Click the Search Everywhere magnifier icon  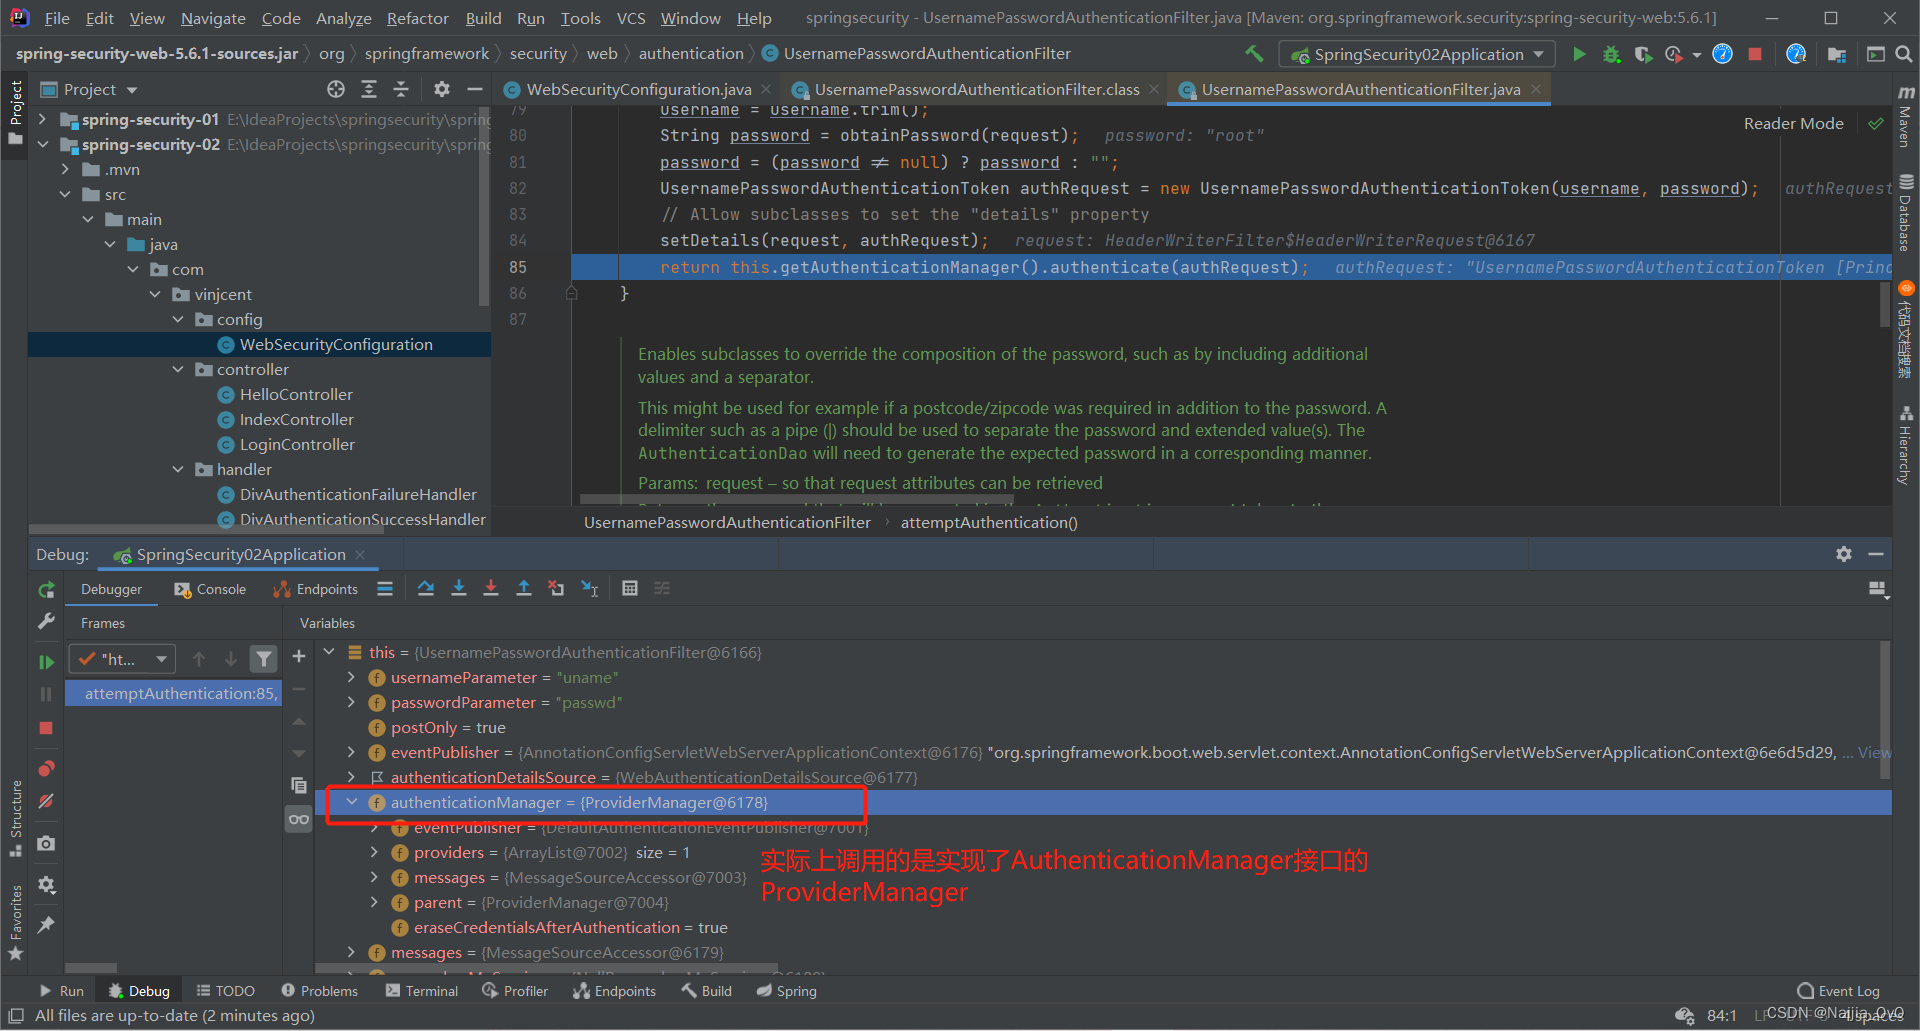[1904, 54]
